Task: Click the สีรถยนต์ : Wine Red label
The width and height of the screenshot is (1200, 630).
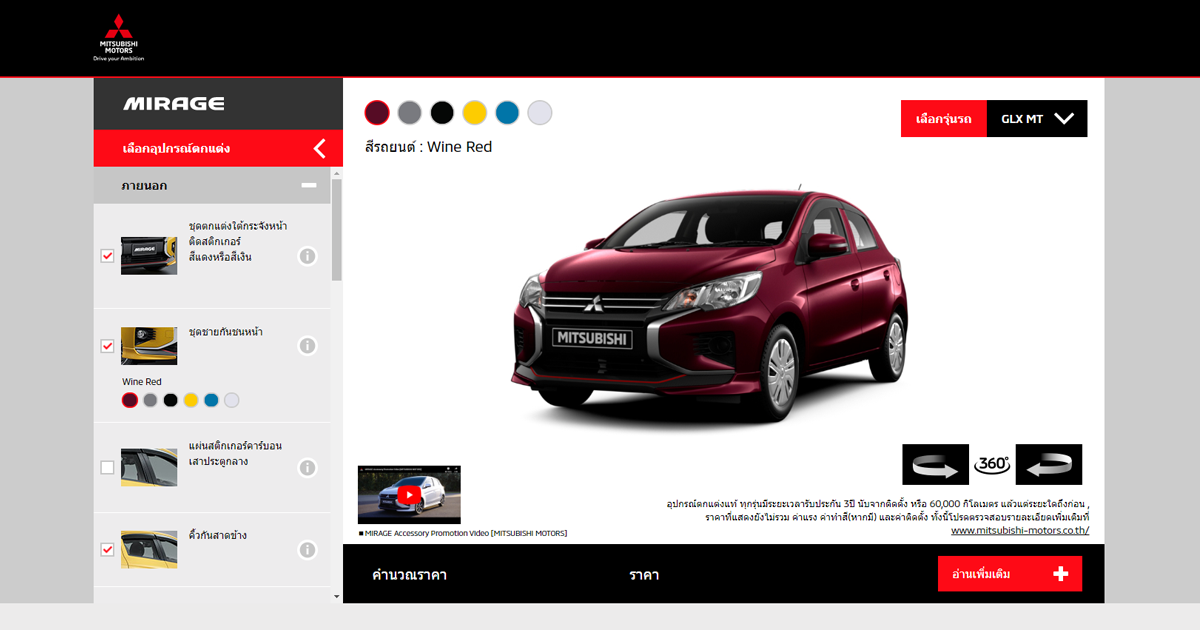Action: click(429, 147)
